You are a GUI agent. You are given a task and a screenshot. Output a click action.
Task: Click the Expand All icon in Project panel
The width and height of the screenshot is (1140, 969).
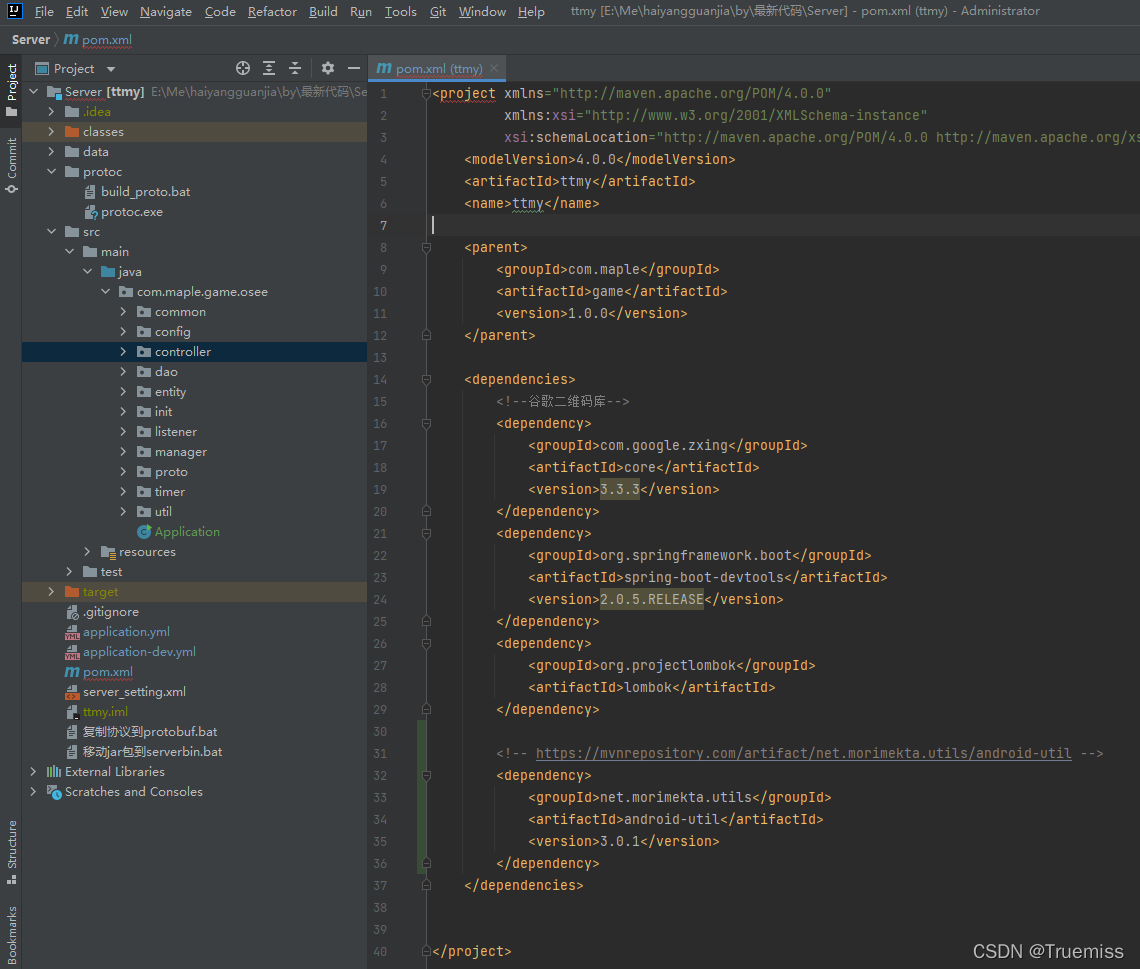269,68
